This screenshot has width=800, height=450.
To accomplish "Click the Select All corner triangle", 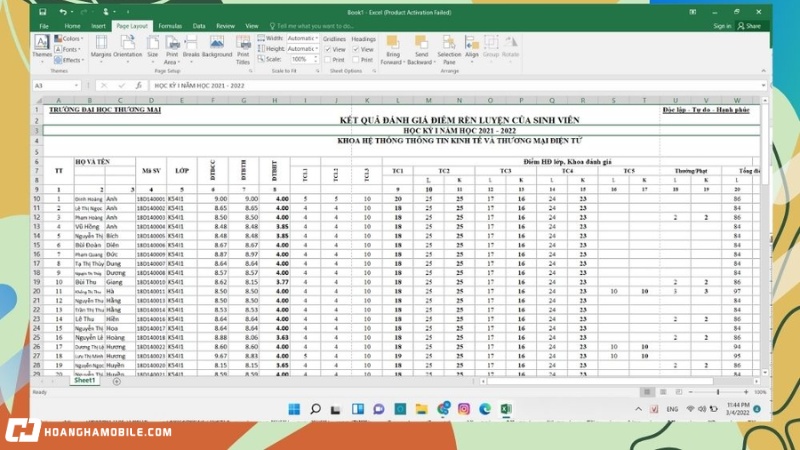I will point(38,101).
